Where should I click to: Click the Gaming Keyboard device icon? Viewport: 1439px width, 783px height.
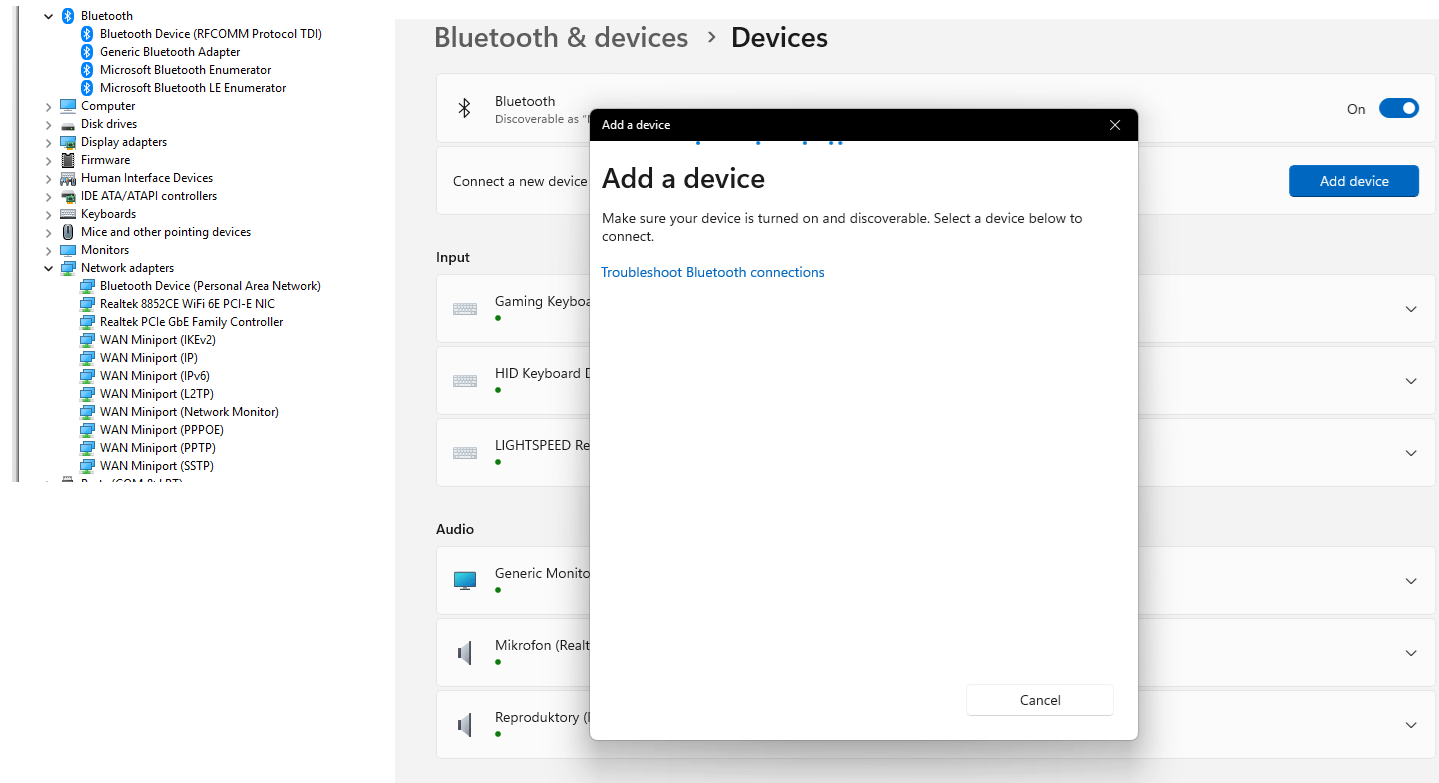click(x=465, y=309)
